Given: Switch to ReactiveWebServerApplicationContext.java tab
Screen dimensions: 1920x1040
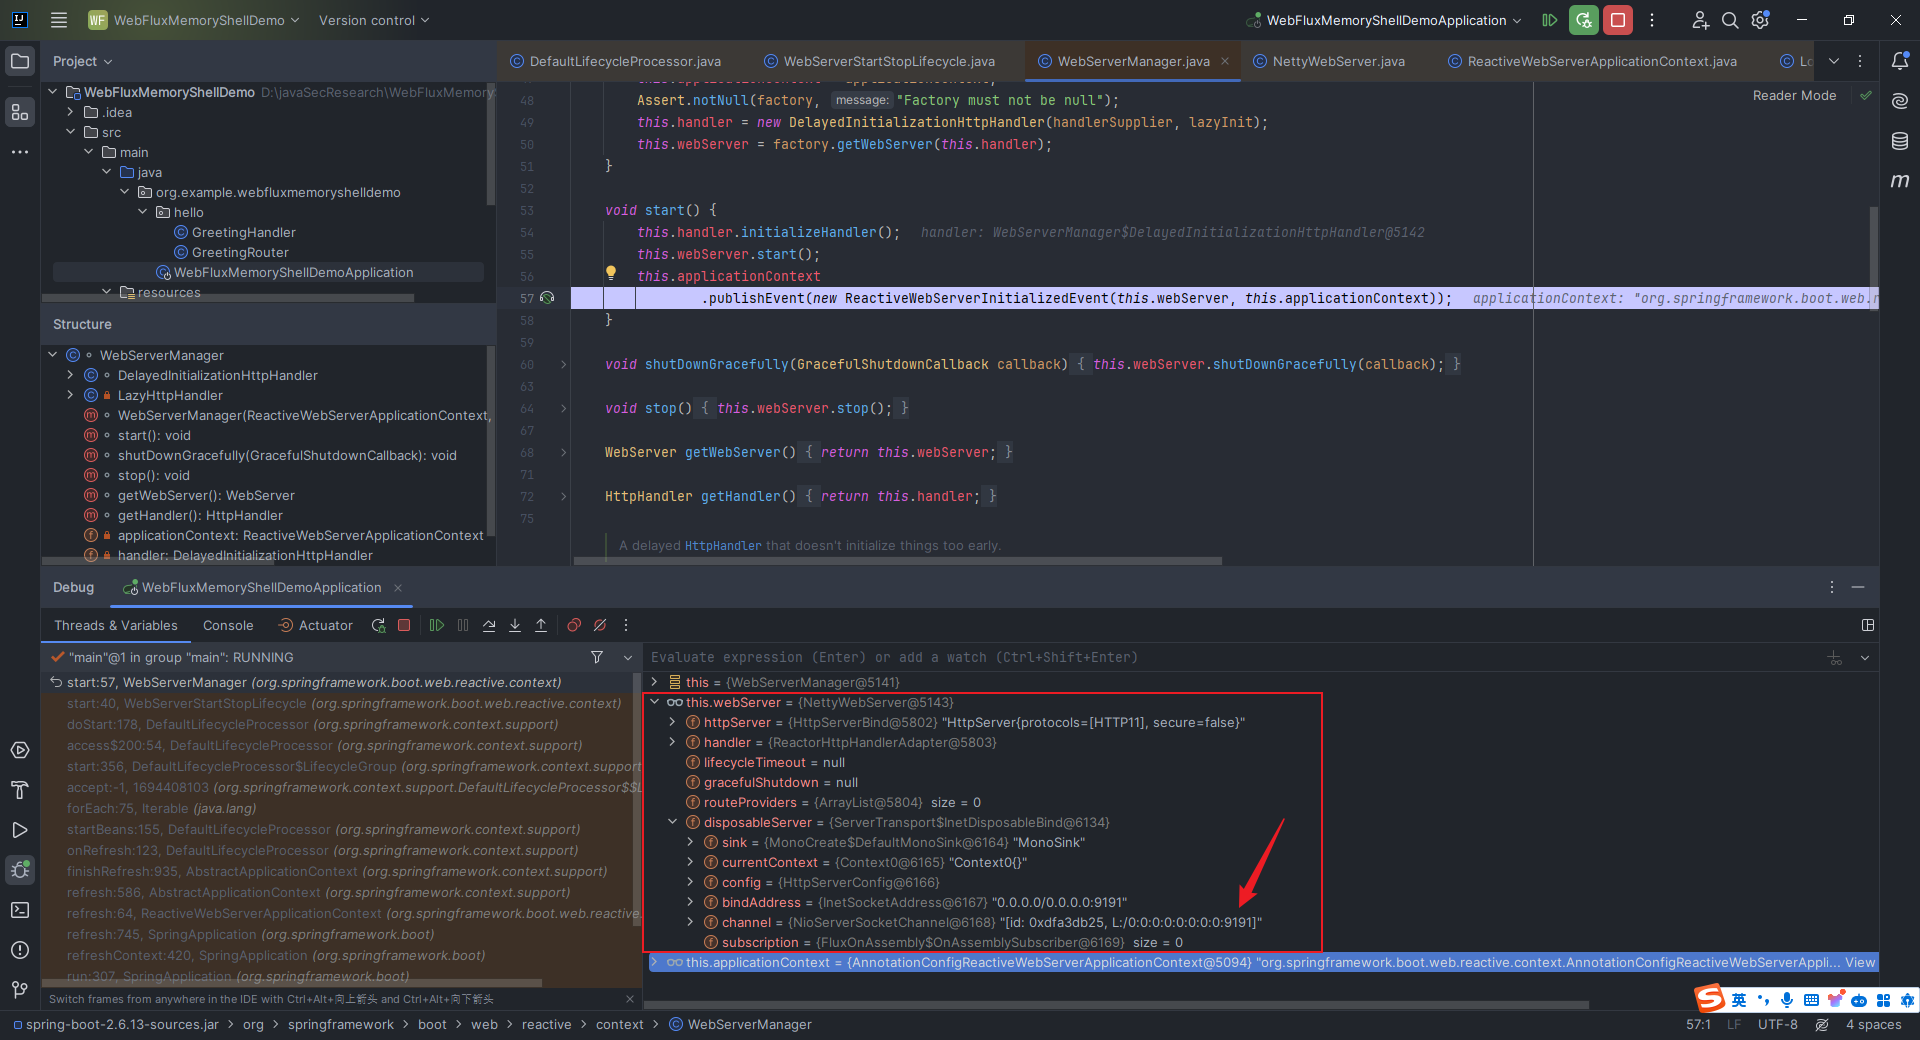Looking at the screenshot, I should 1592,61.
